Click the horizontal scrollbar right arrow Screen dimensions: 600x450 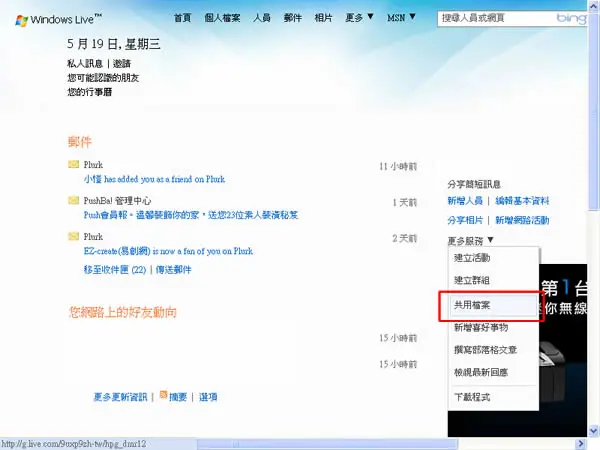[580, 444]
